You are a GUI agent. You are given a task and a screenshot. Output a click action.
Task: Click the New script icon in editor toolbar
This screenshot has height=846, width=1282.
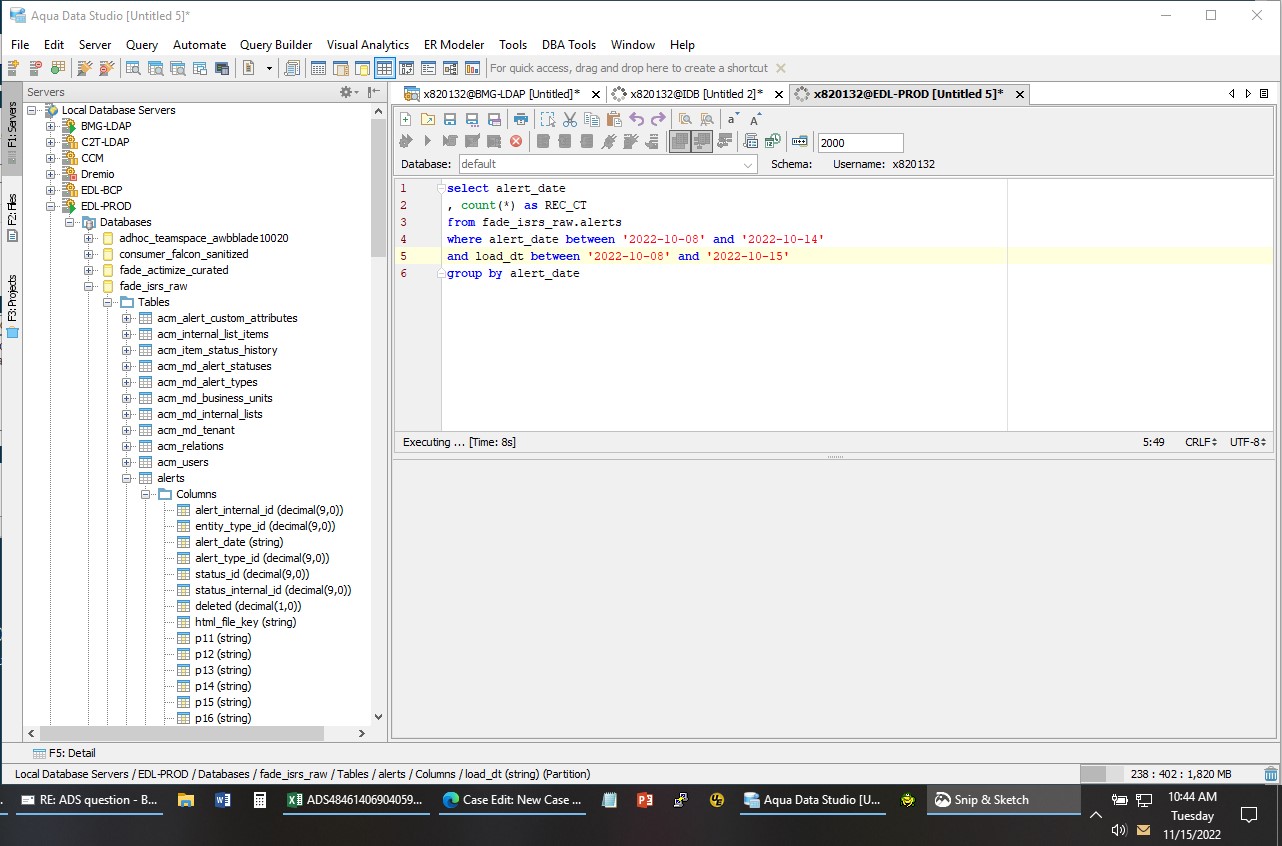click(x=406, y=119)
